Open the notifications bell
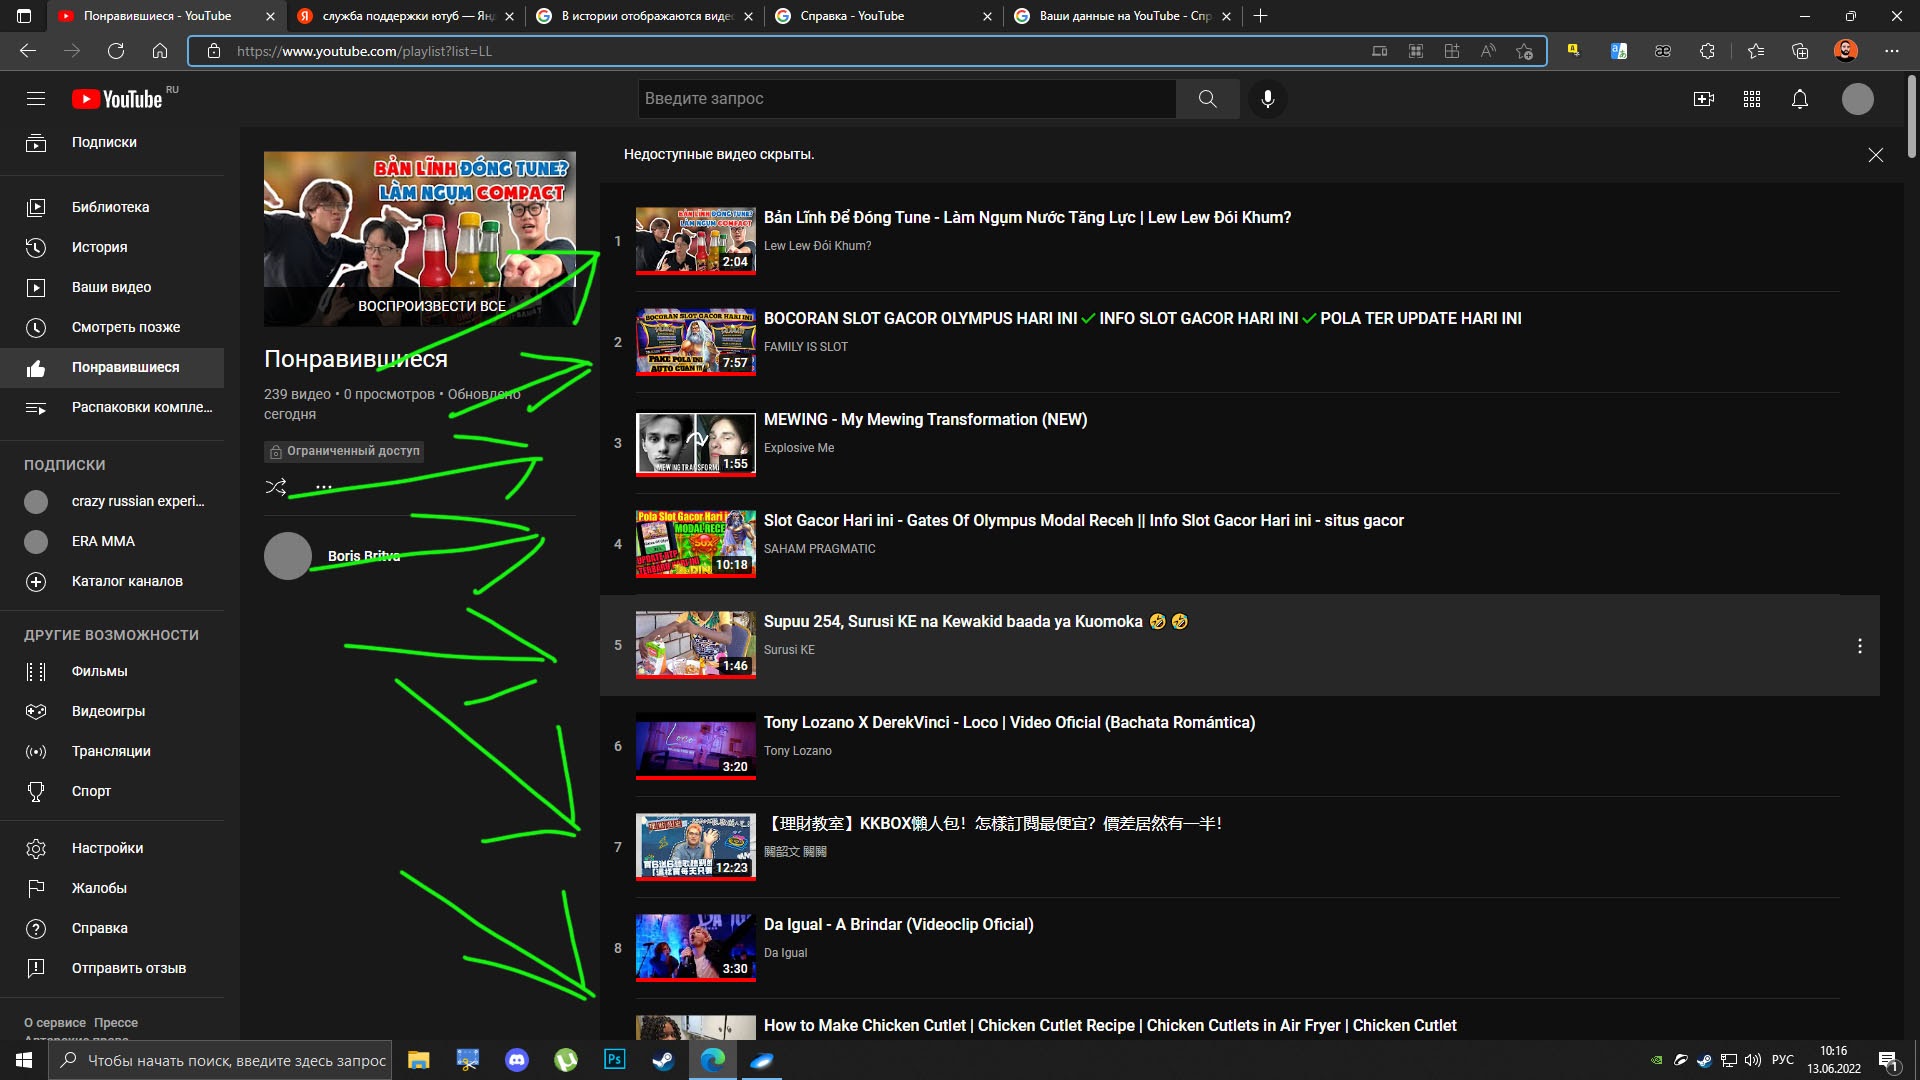Viewport: 1920px width, 1080px height. pos(1800,99)
